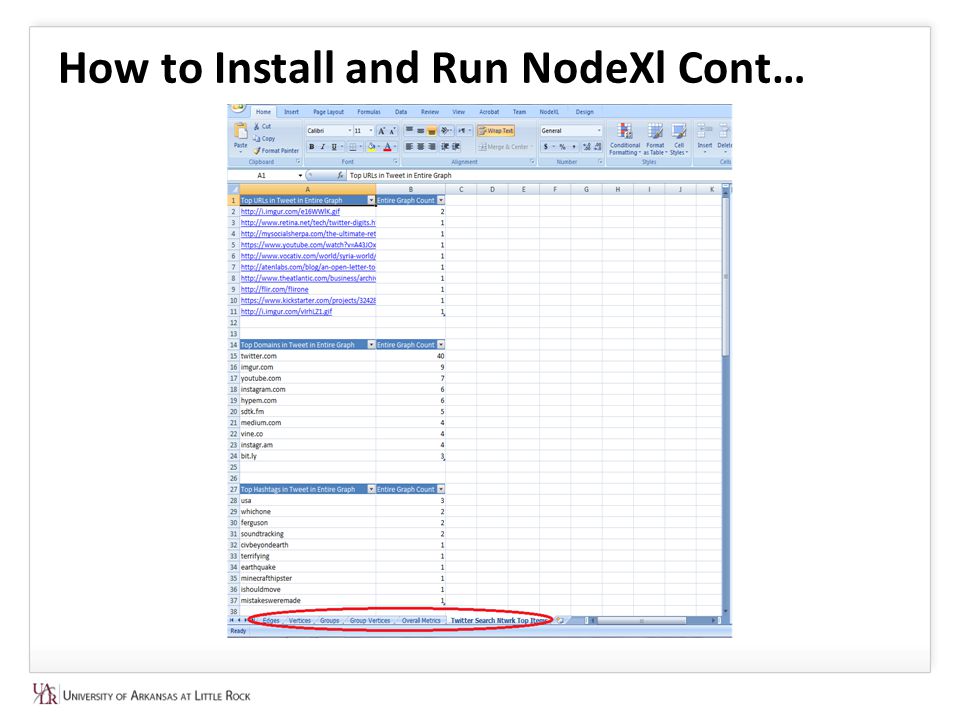Image resolution: width=960 pixels, height=720 pixels.
Task: Apply middle vertical alignment
Action: tap(421, 130)
